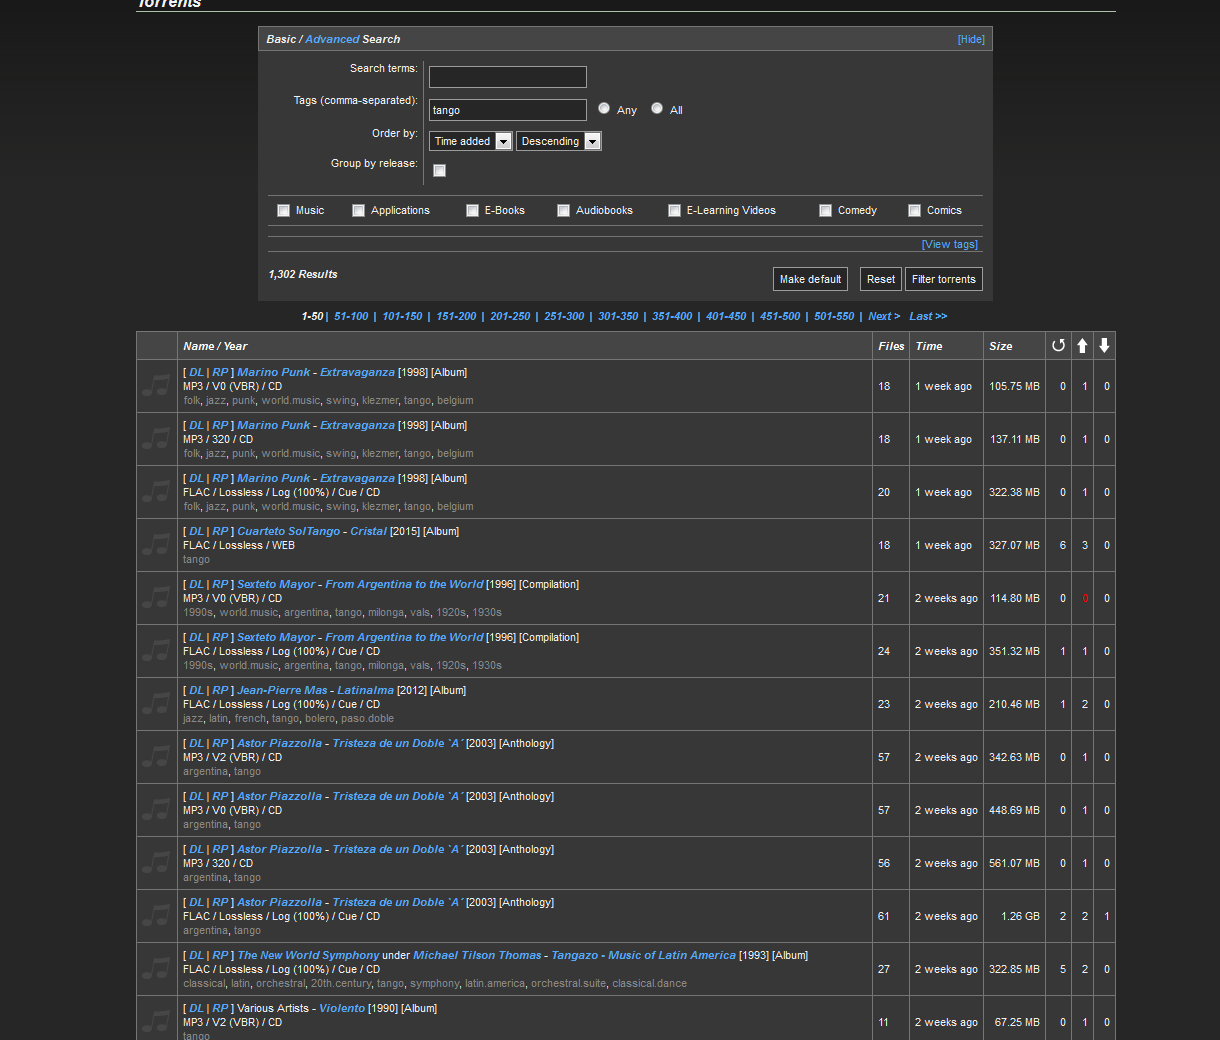Select the Any tags radio button
The image size is (1220, 1040).
(x=604, y=108)
